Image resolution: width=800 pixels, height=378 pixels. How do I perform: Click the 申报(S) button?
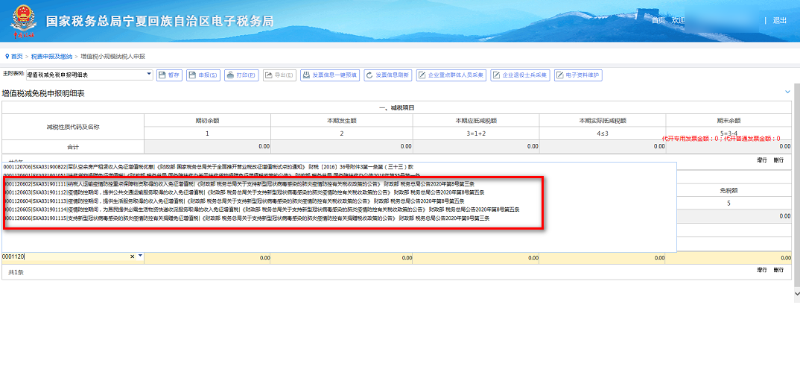[203, 75]
